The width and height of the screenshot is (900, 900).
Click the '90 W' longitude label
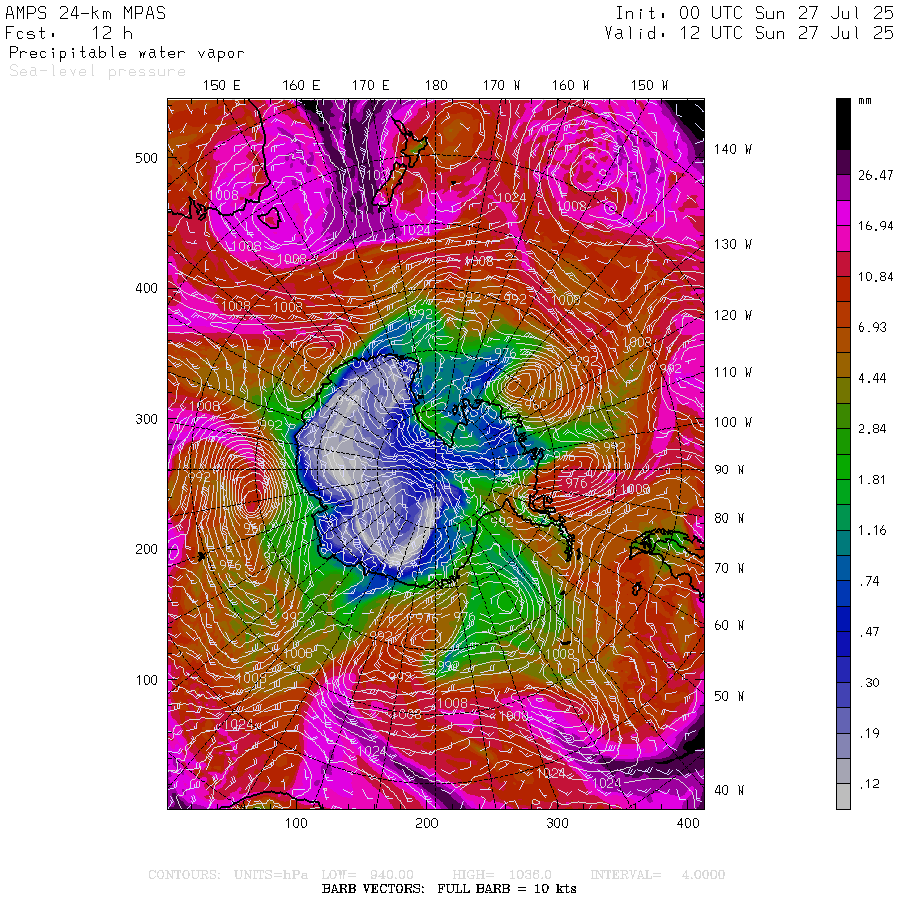tap(729, 470)
